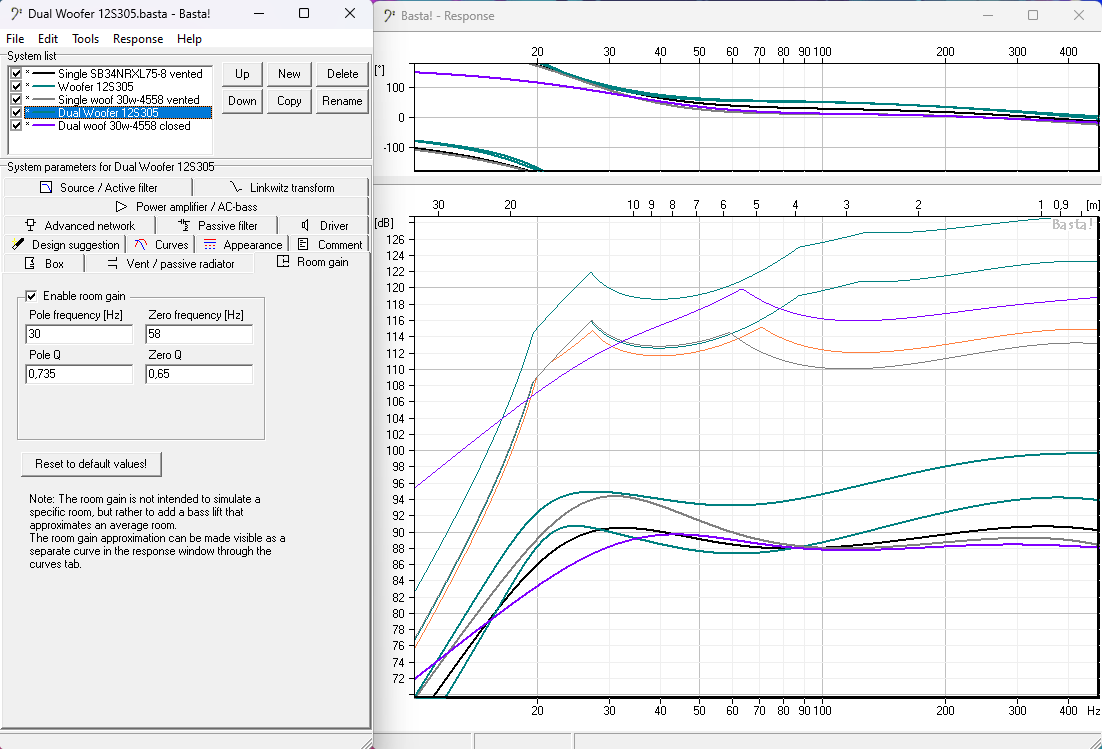Image resolution: width=1102 pixels, height=749 pixels.
Task: Click the teal line swatch for Woofer 12S305
Action: pos(42,87)
